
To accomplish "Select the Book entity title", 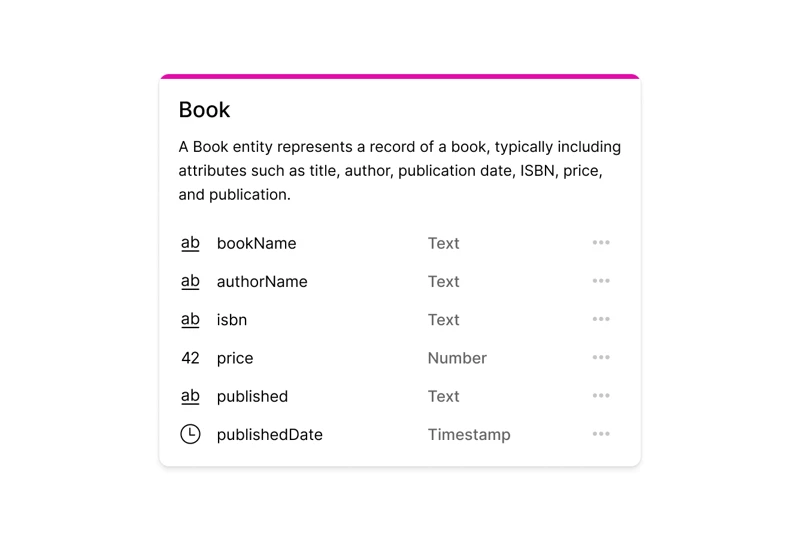I will (204, 110).
